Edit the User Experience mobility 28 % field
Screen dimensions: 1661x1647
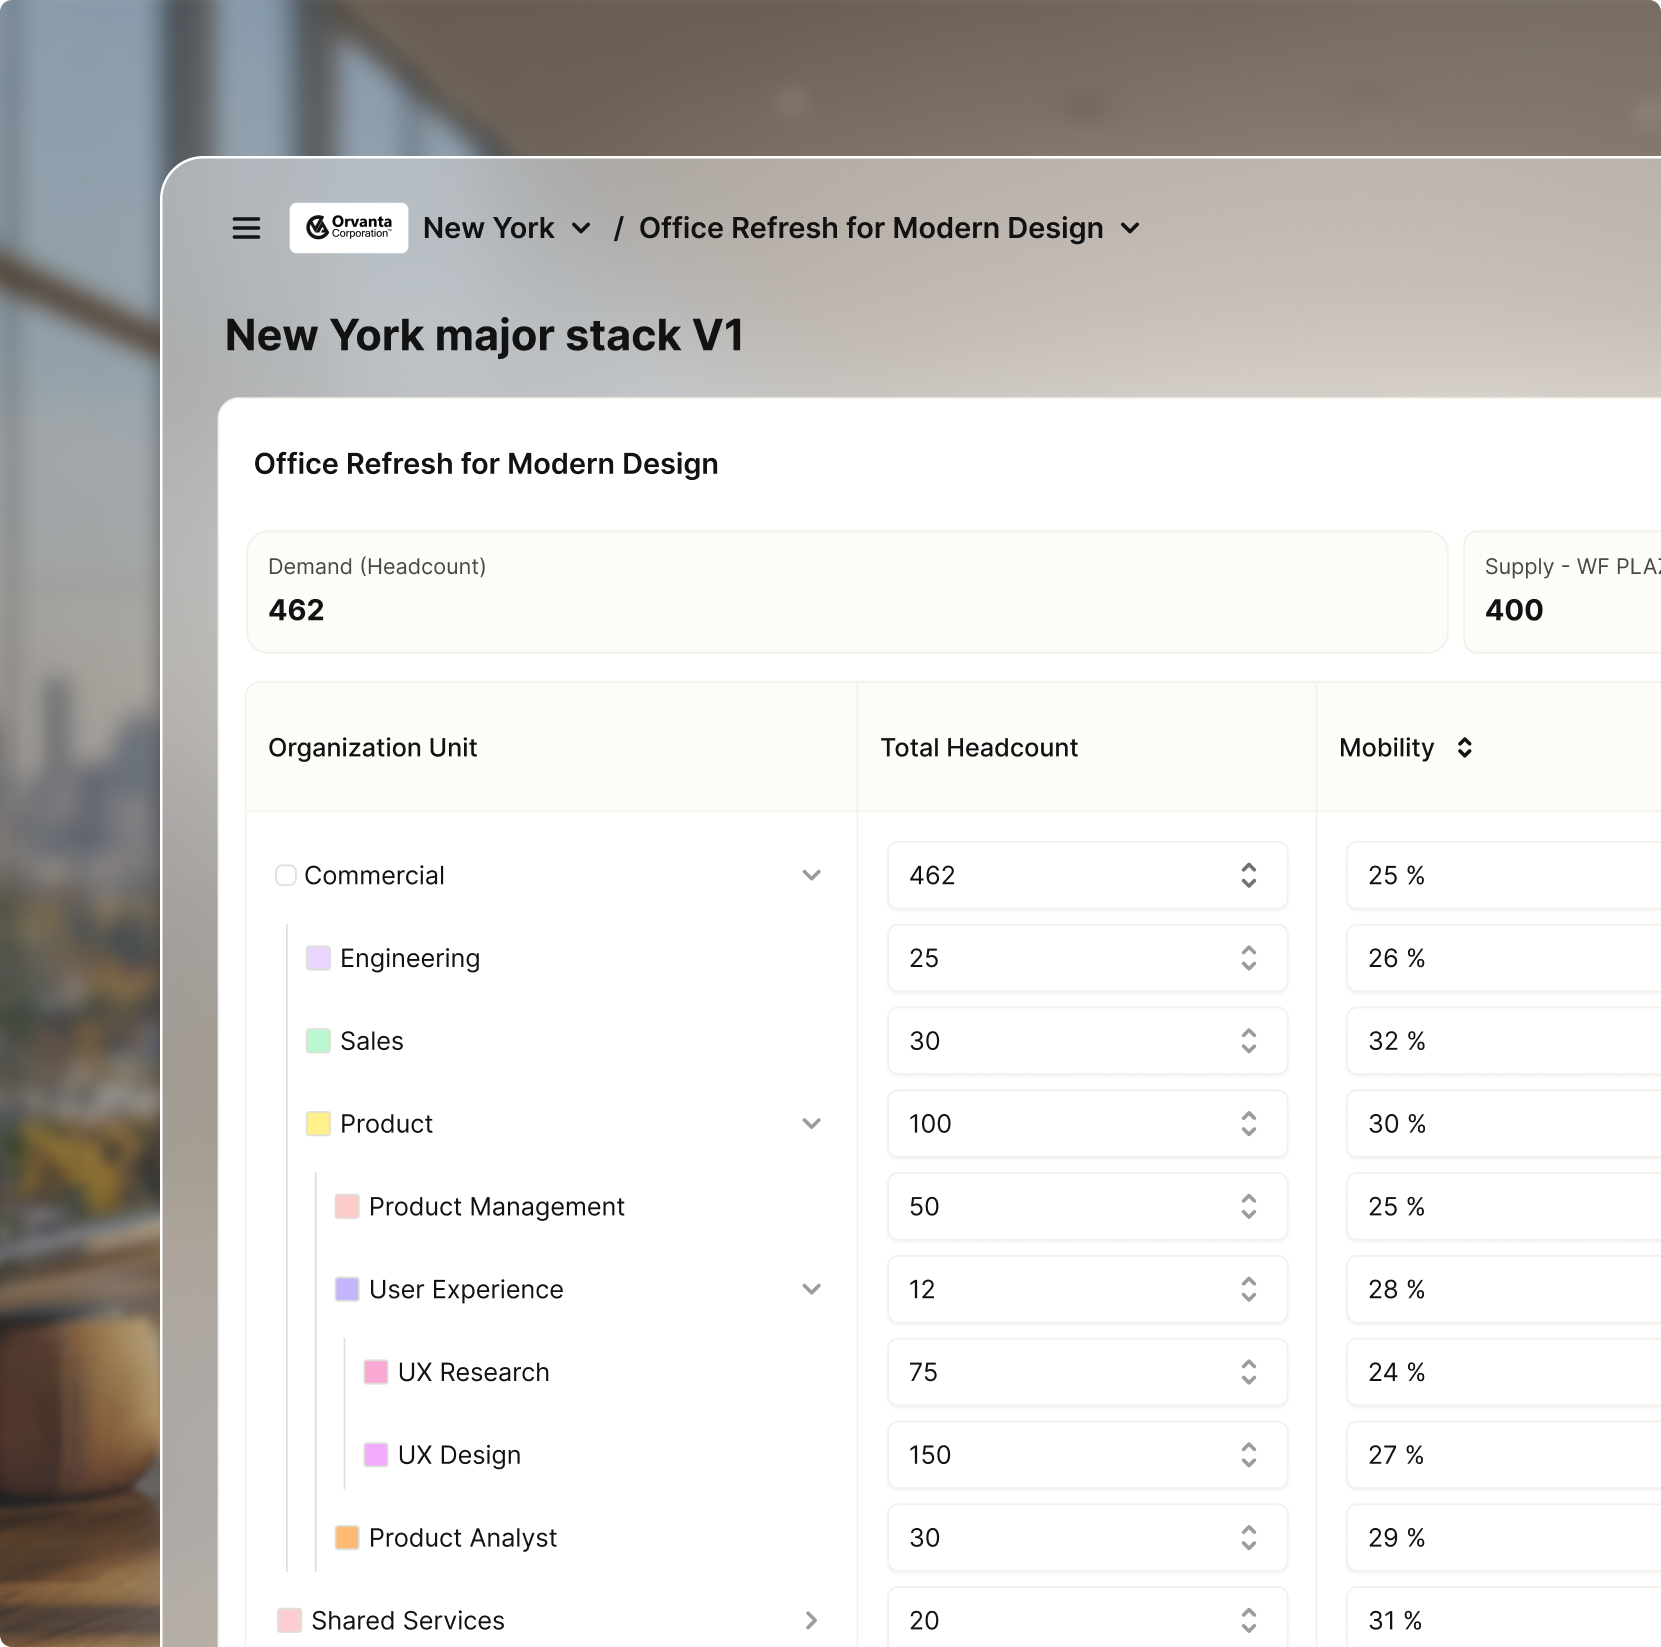coord(1503,1290)
